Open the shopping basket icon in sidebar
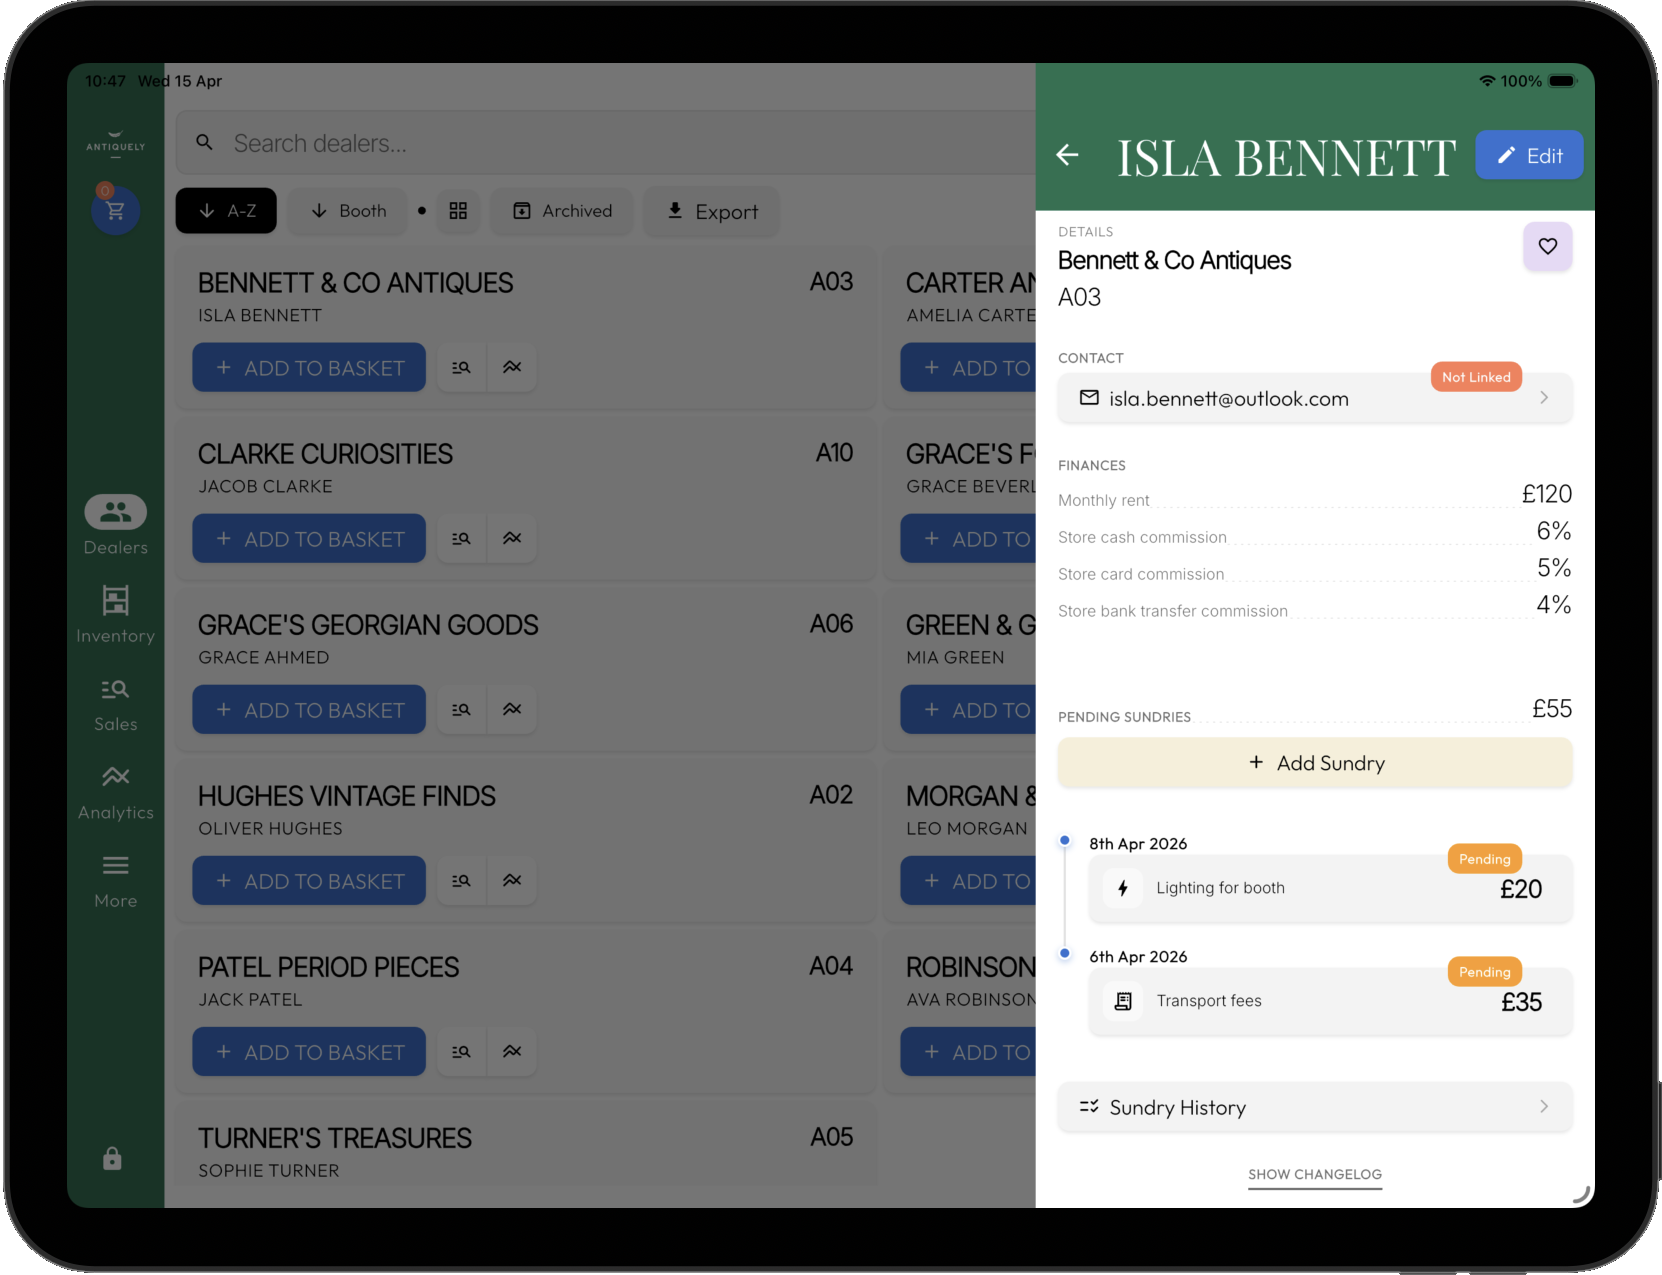1662x1275 pixels. pos(115,210)
